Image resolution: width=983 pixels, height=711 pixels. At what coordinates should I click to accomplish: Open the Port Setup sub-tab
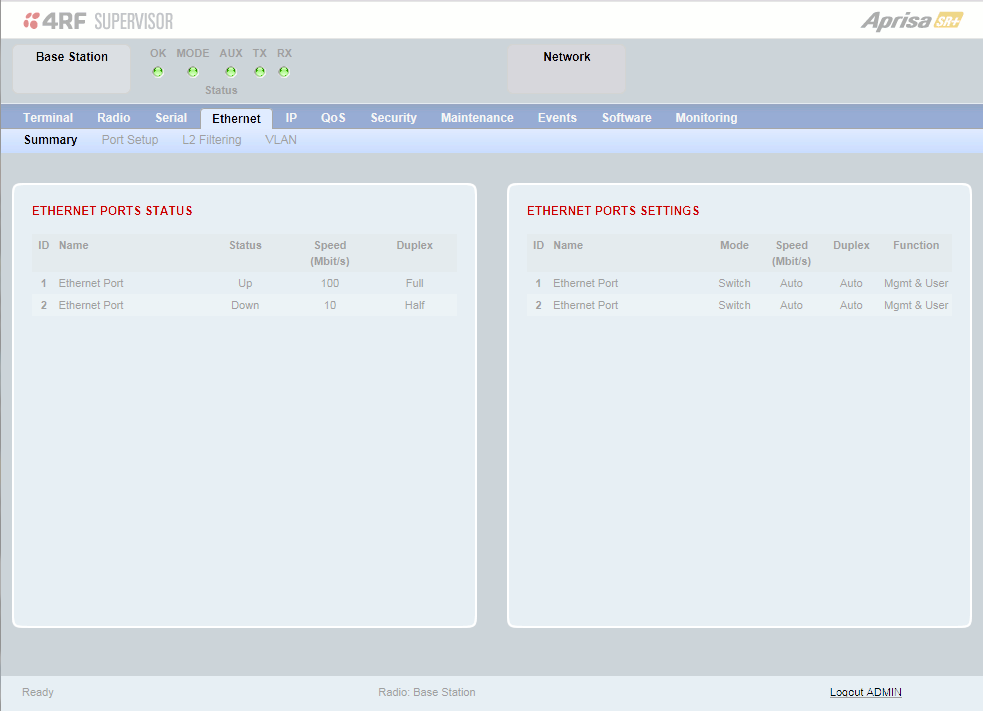pos(130,140)
